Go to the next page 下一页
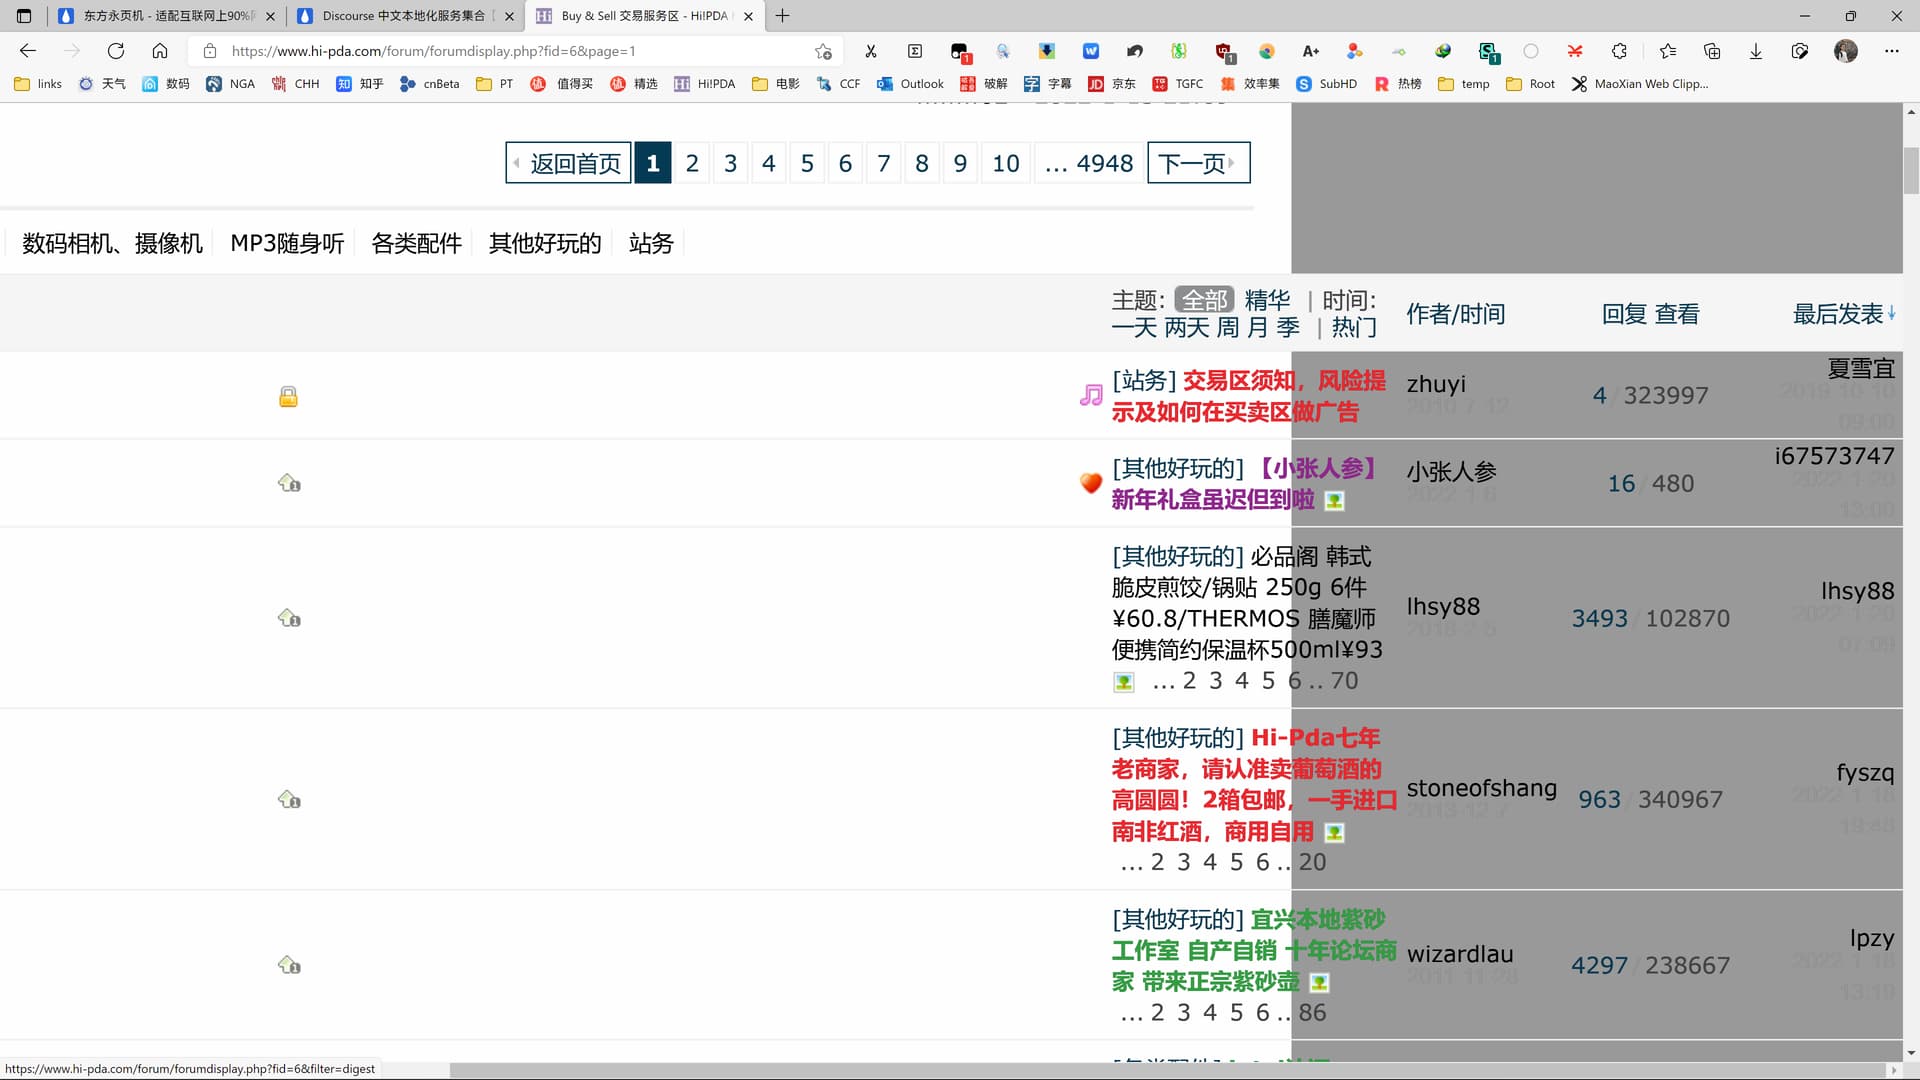 point(1197,163)
